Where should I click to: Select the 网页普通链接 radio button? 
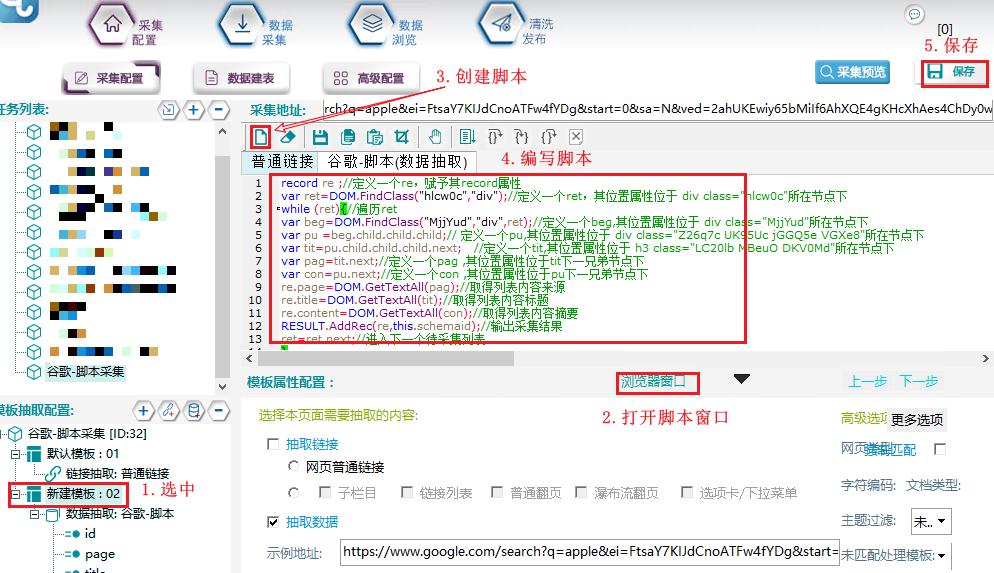[x=294, y=467]
